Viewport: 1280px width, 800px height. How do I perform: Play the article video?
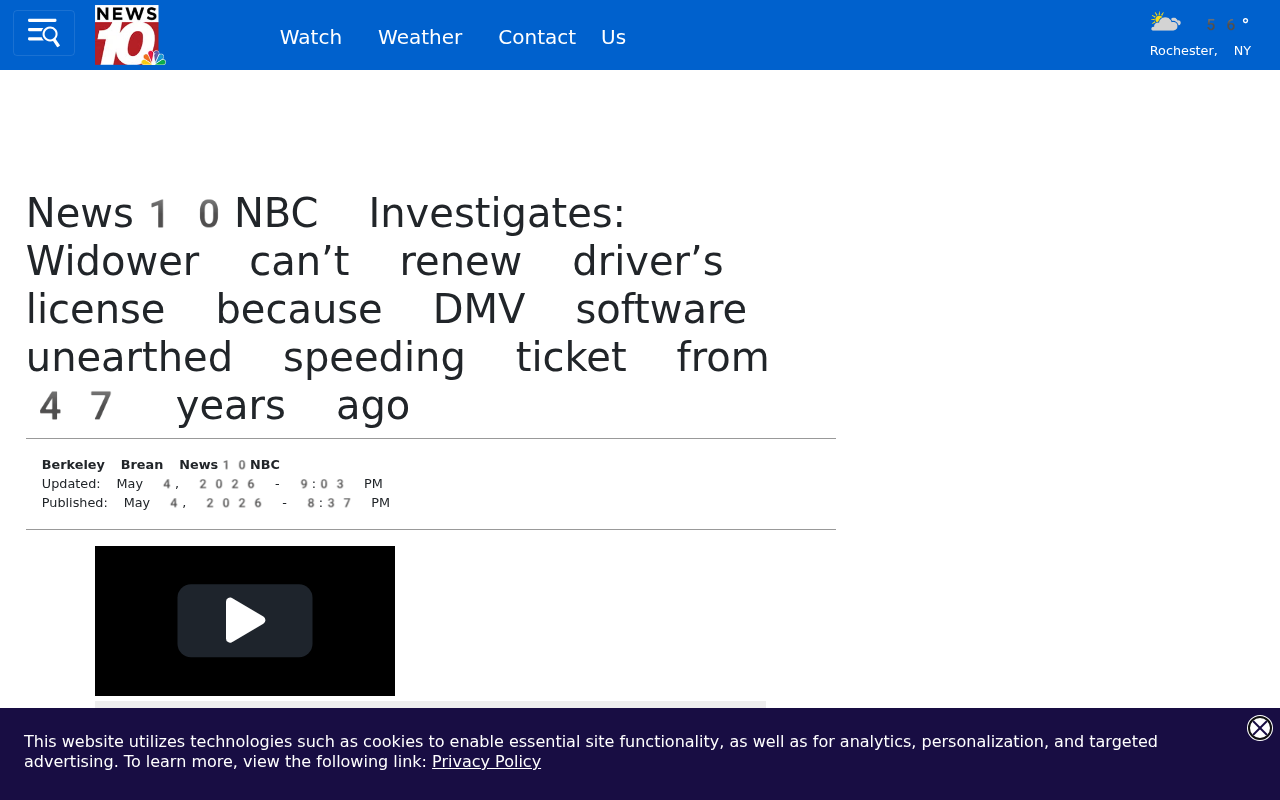pyautogui.click(x=245, y=621)
